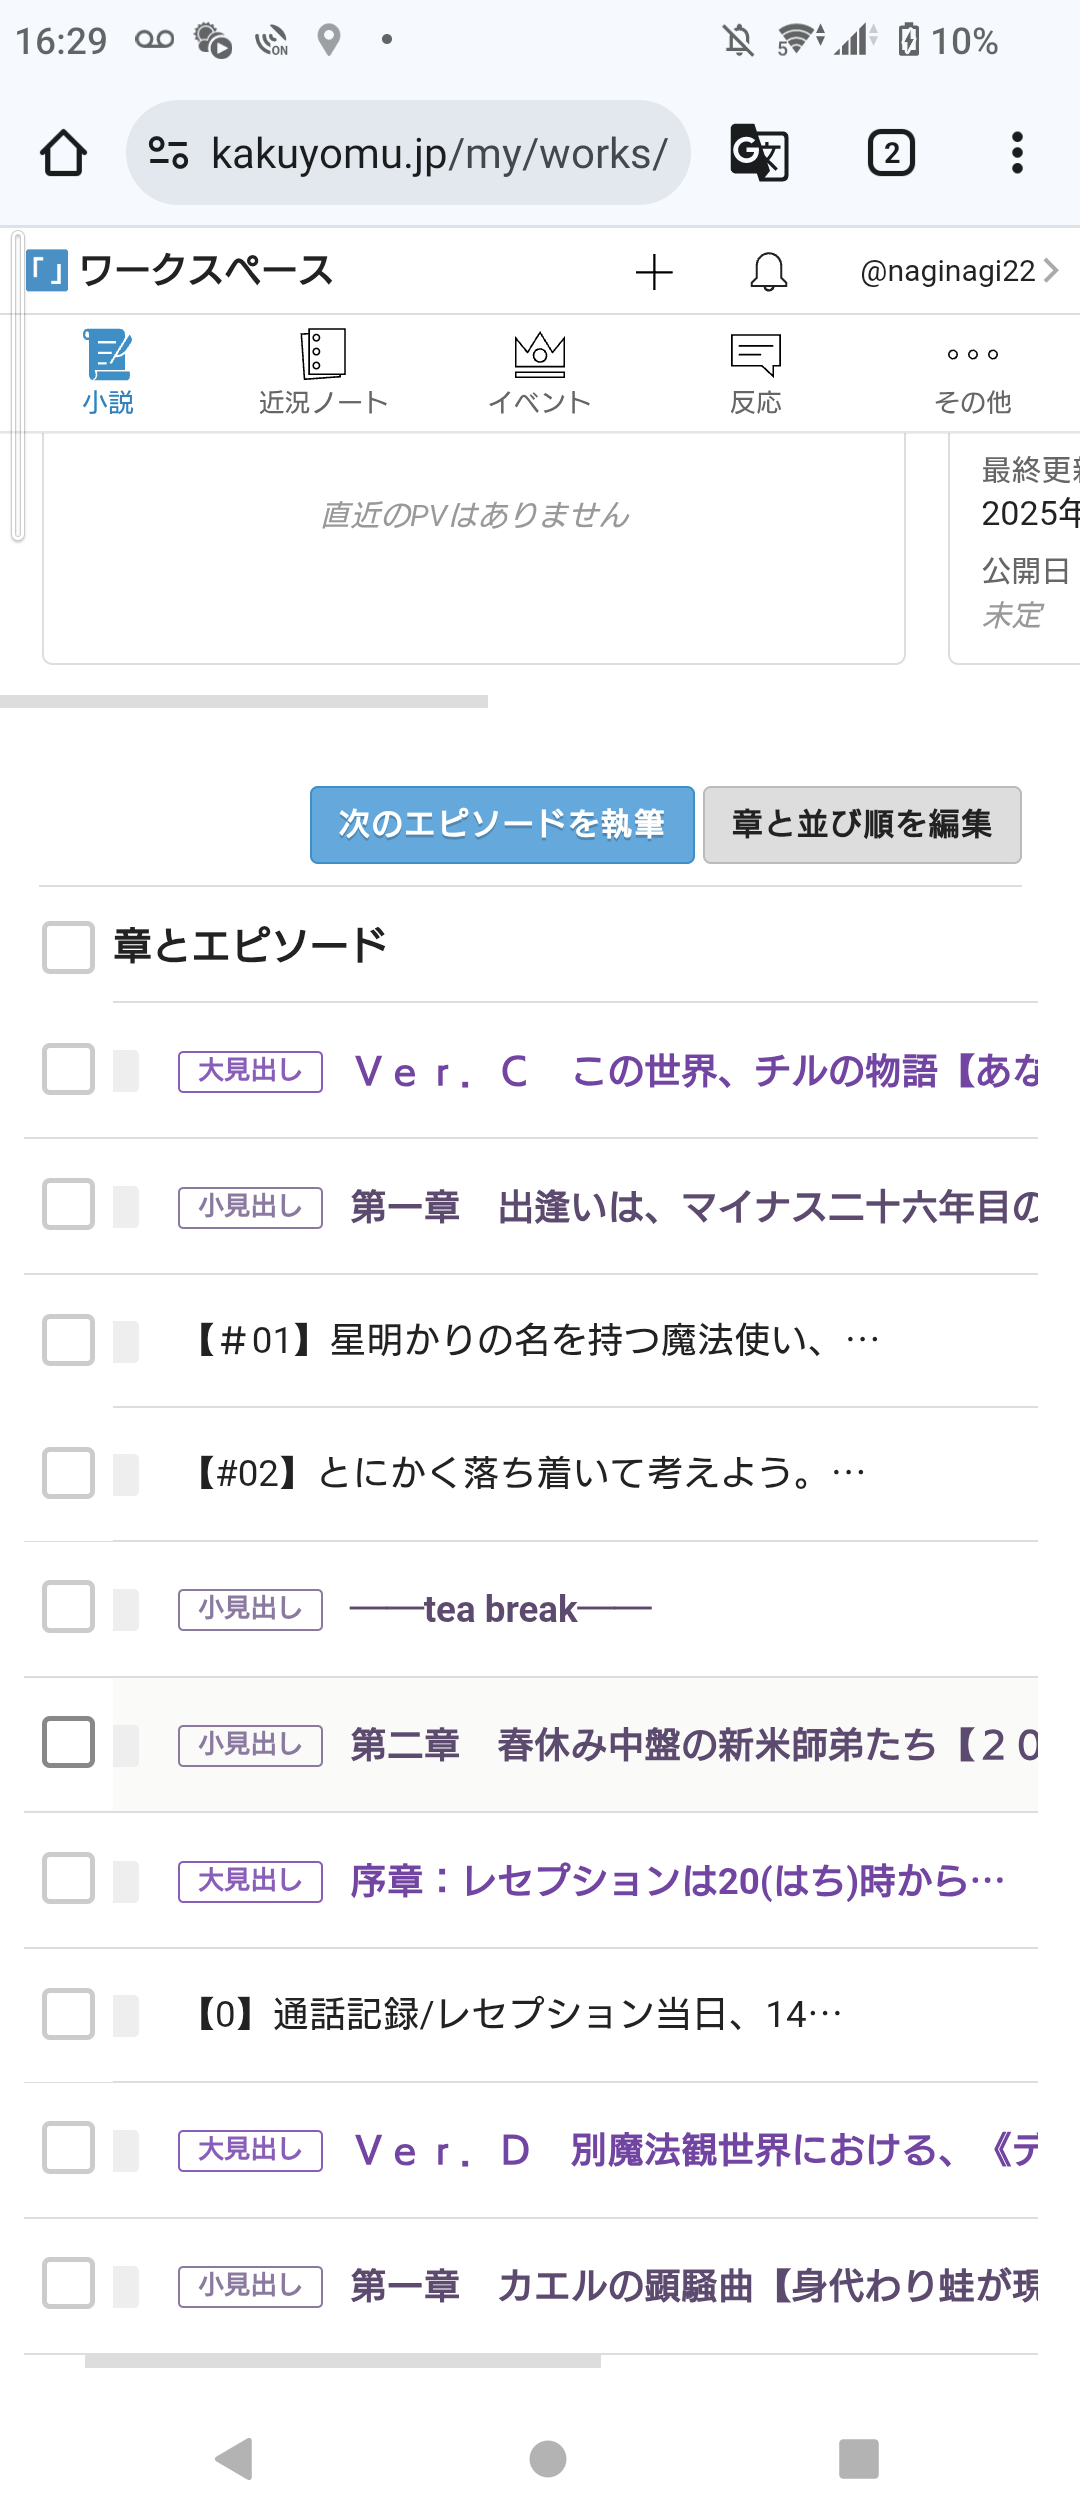Expand the その他 more options menu
The image size is (1080, 2520).
pos(972,373)
